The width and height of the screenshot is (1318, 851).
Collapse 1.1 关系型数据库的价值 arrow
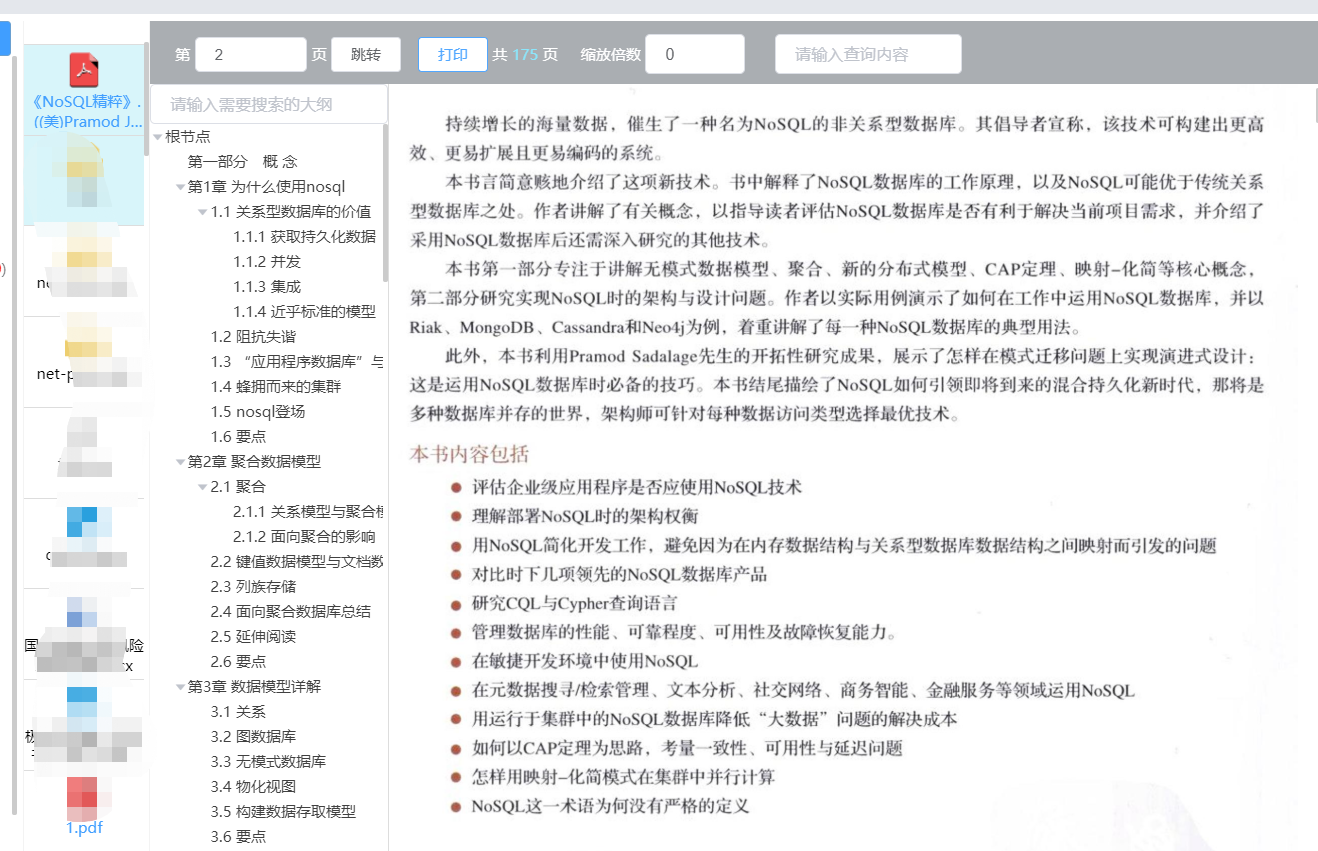point(203,212)
